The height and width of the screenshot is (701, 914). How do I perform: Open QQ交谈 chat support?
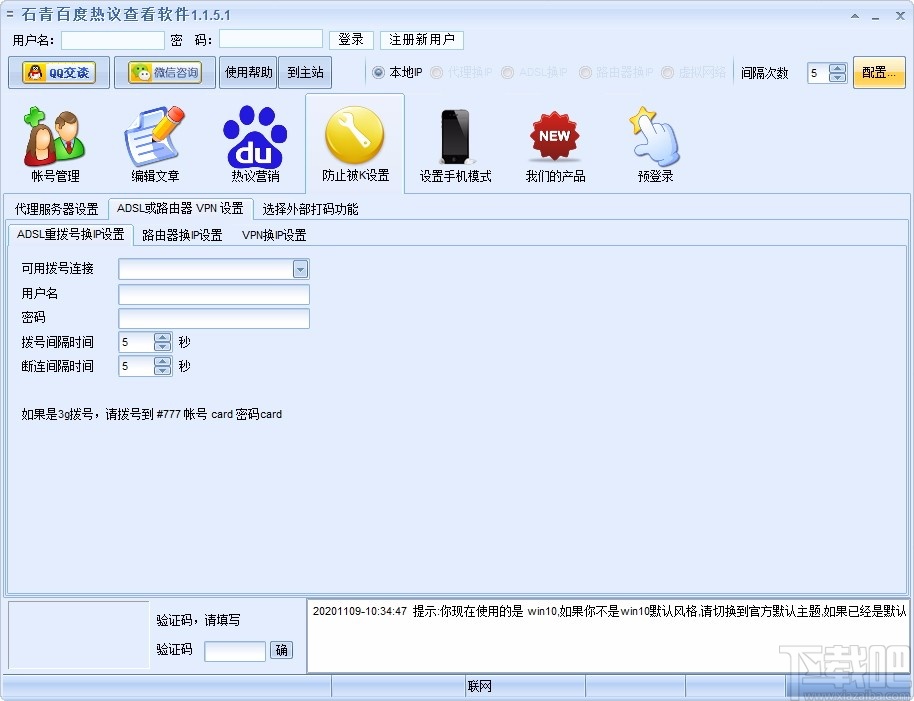pos(60,72)
